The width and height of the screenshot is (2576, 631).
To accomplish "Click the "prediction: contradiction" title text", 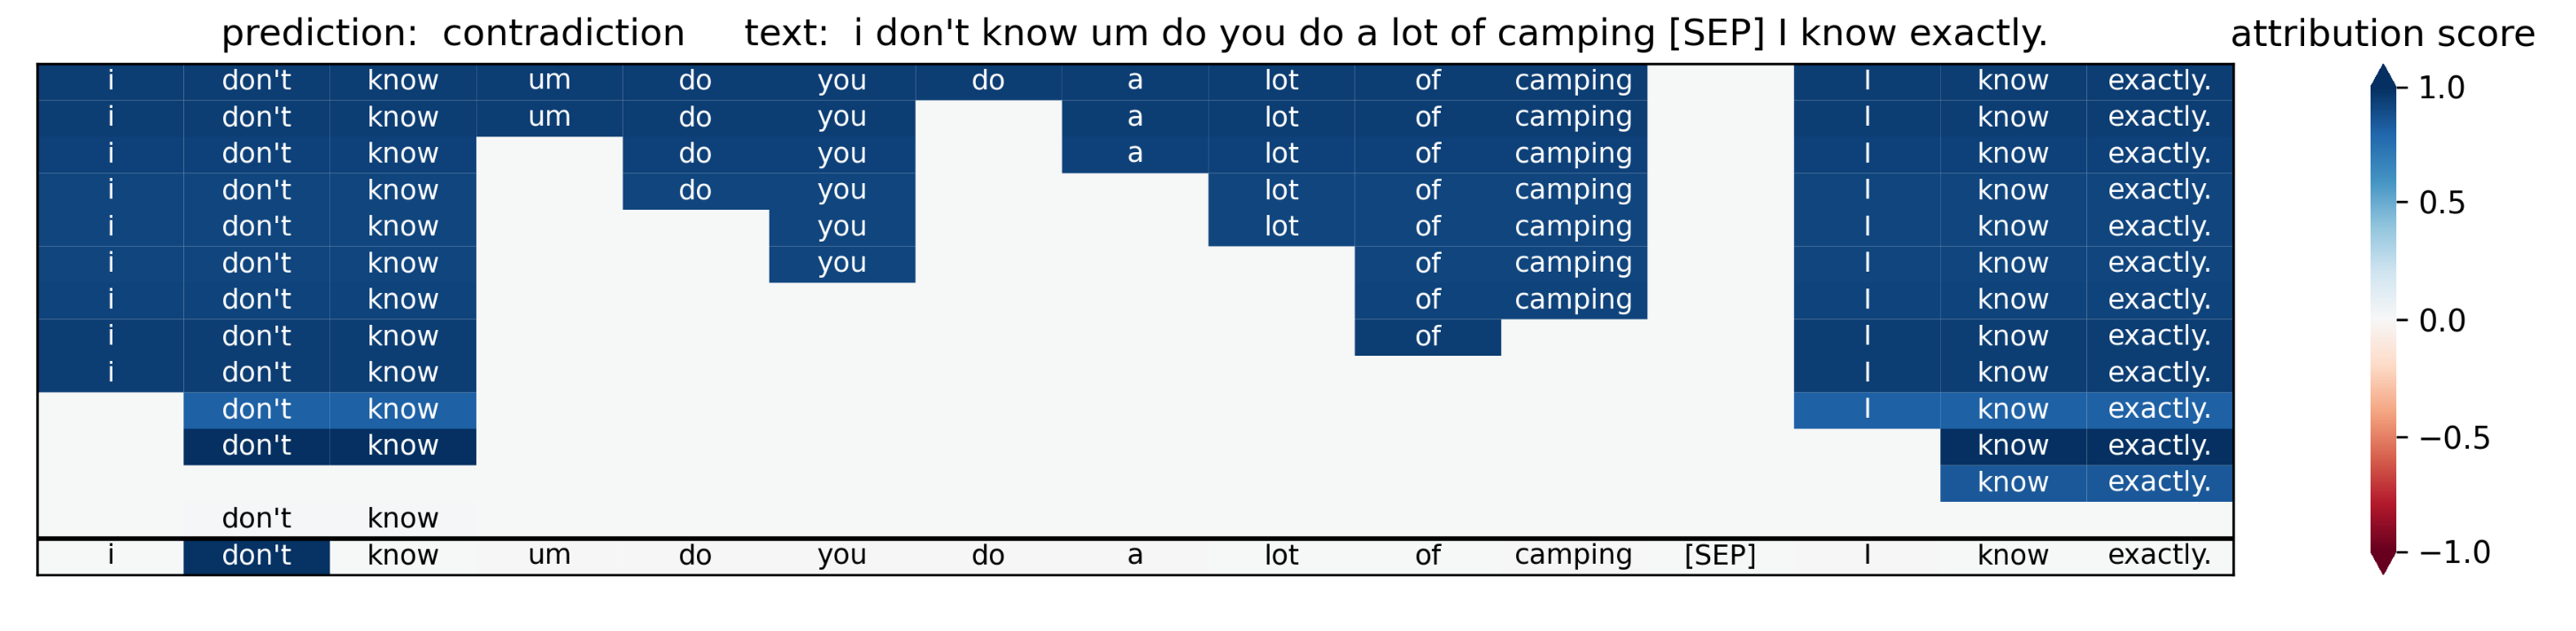I will click(x=452, y=34).
